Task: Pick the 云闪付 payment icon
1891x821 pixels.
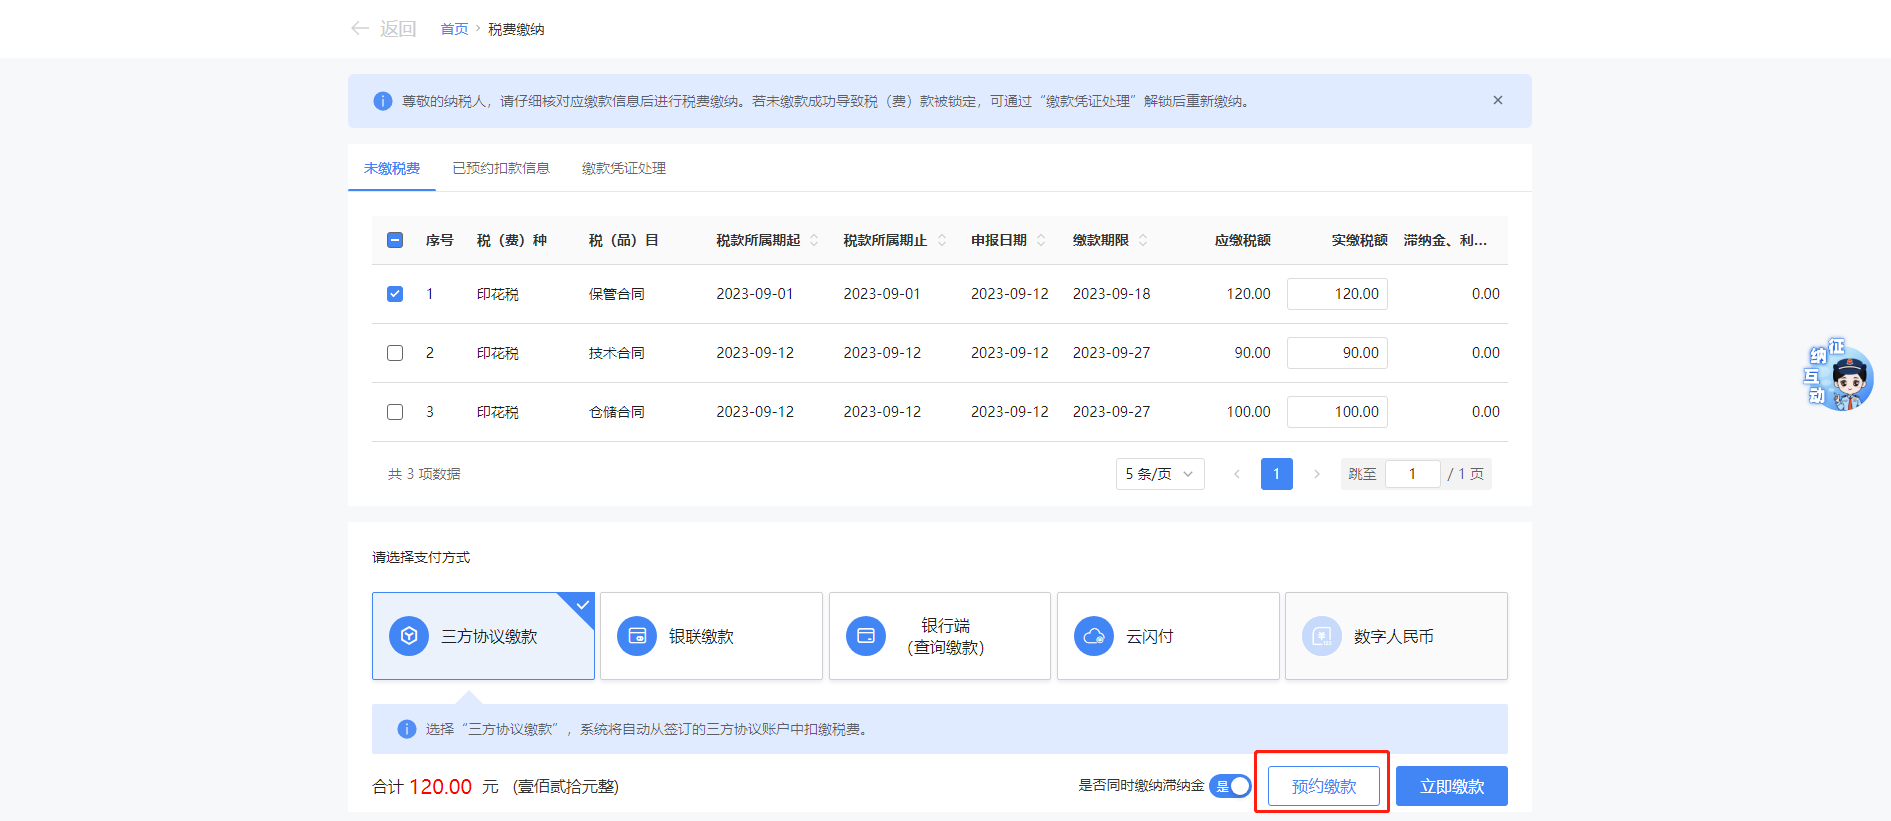Action: [x=1094, y=636]
